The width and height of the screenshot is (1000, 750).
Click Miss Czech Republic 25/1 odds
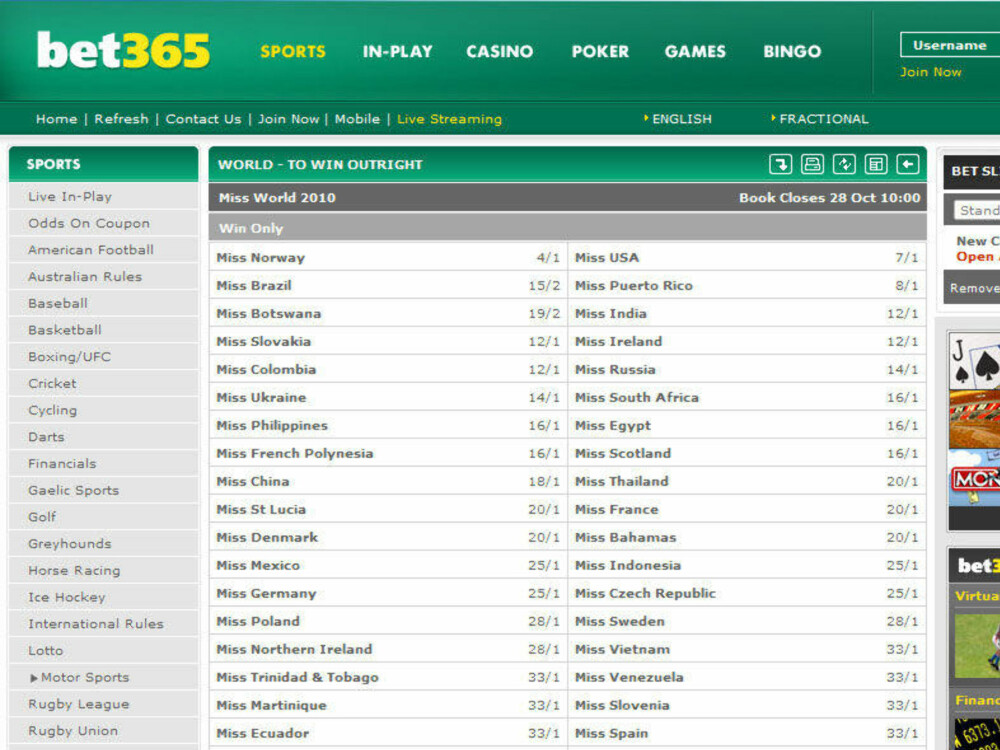coord(902,593)
